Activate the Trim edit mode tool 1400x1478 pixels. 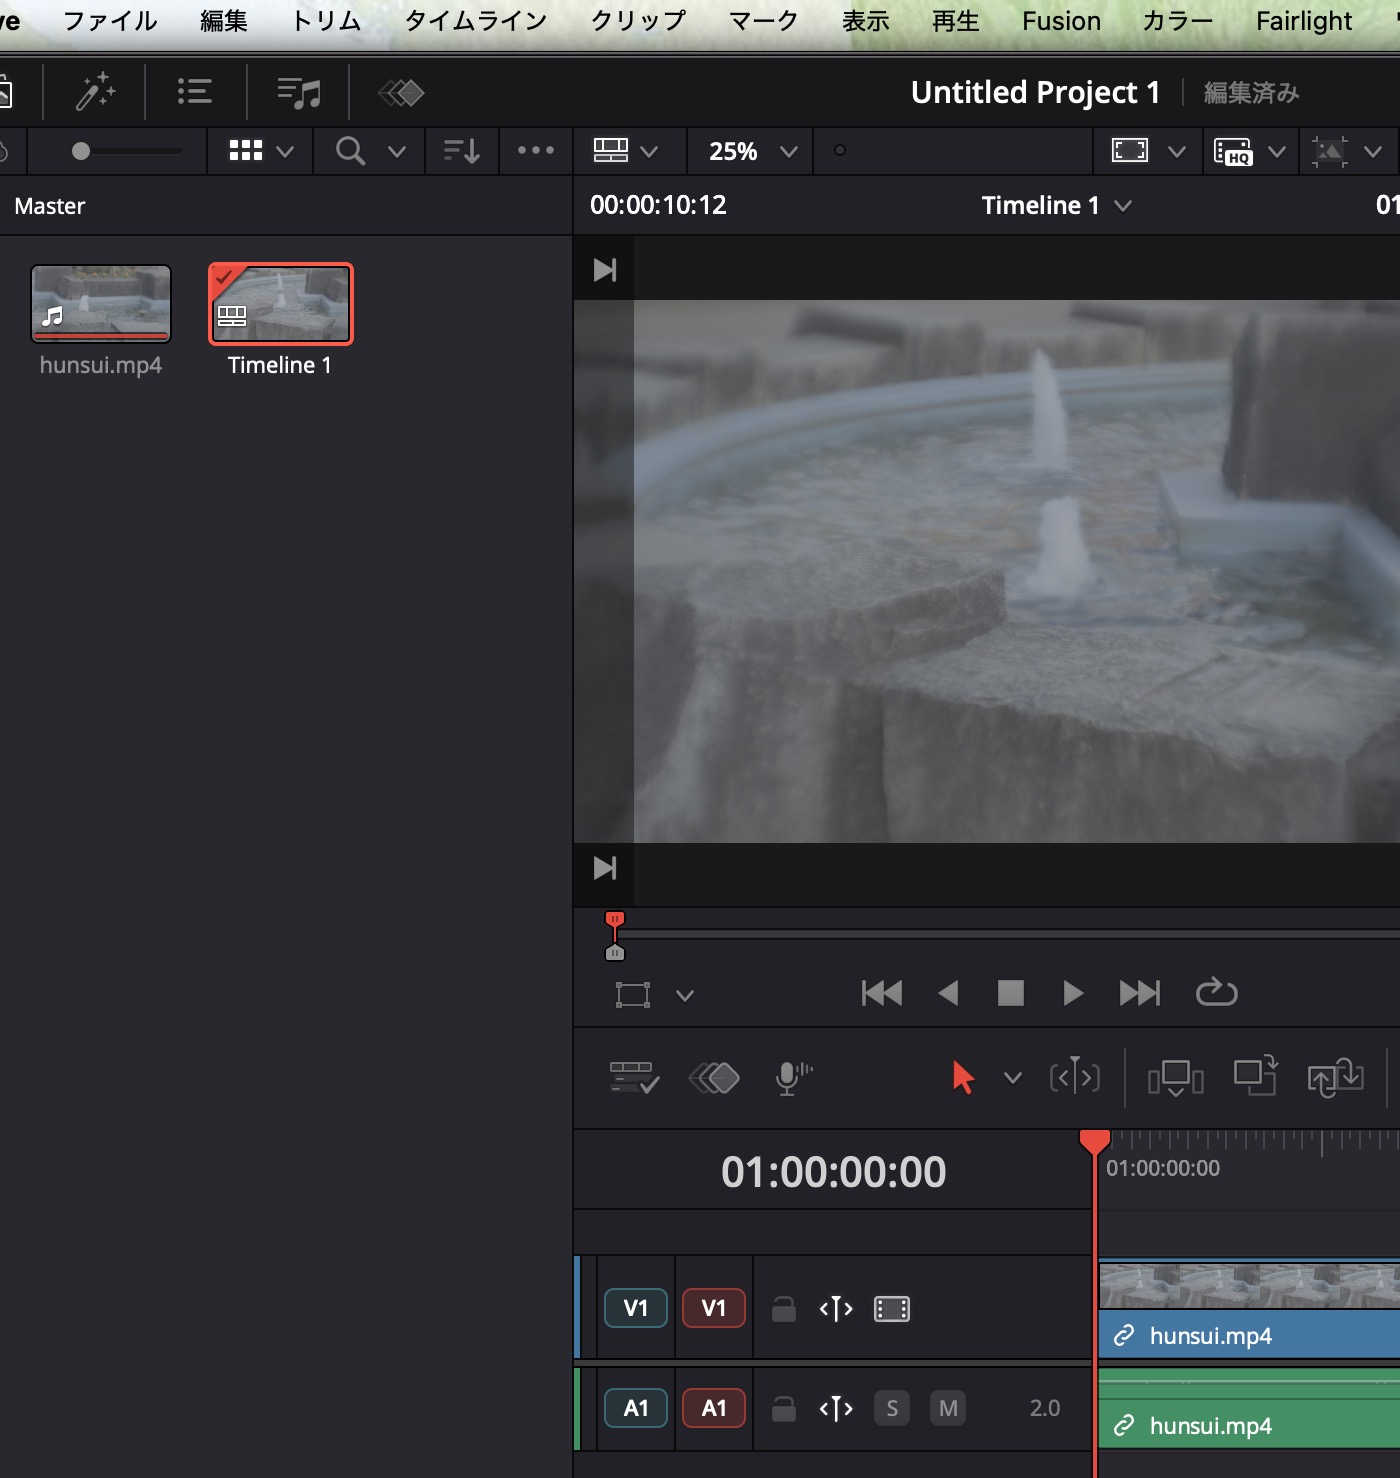coord(1074,1077)
